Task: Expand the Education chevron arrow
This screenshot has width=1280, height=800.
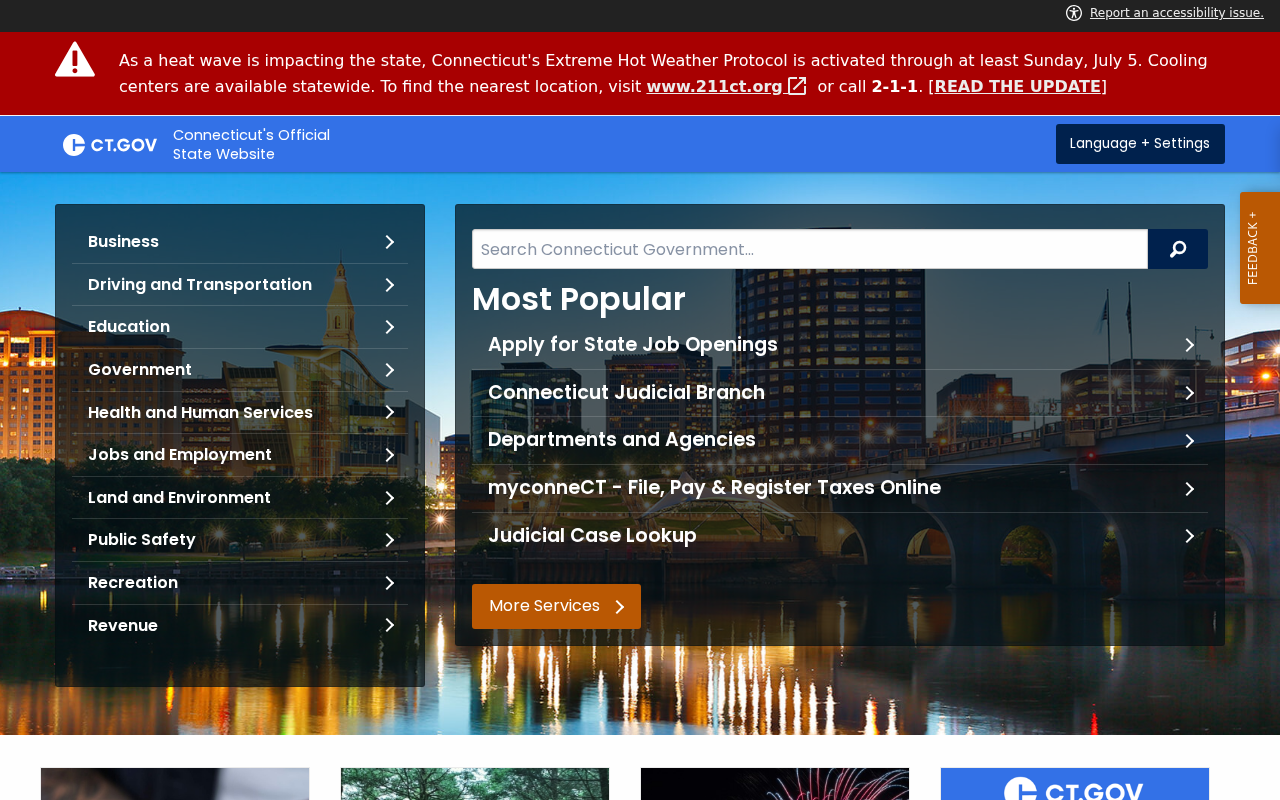Action: (390, 327)
